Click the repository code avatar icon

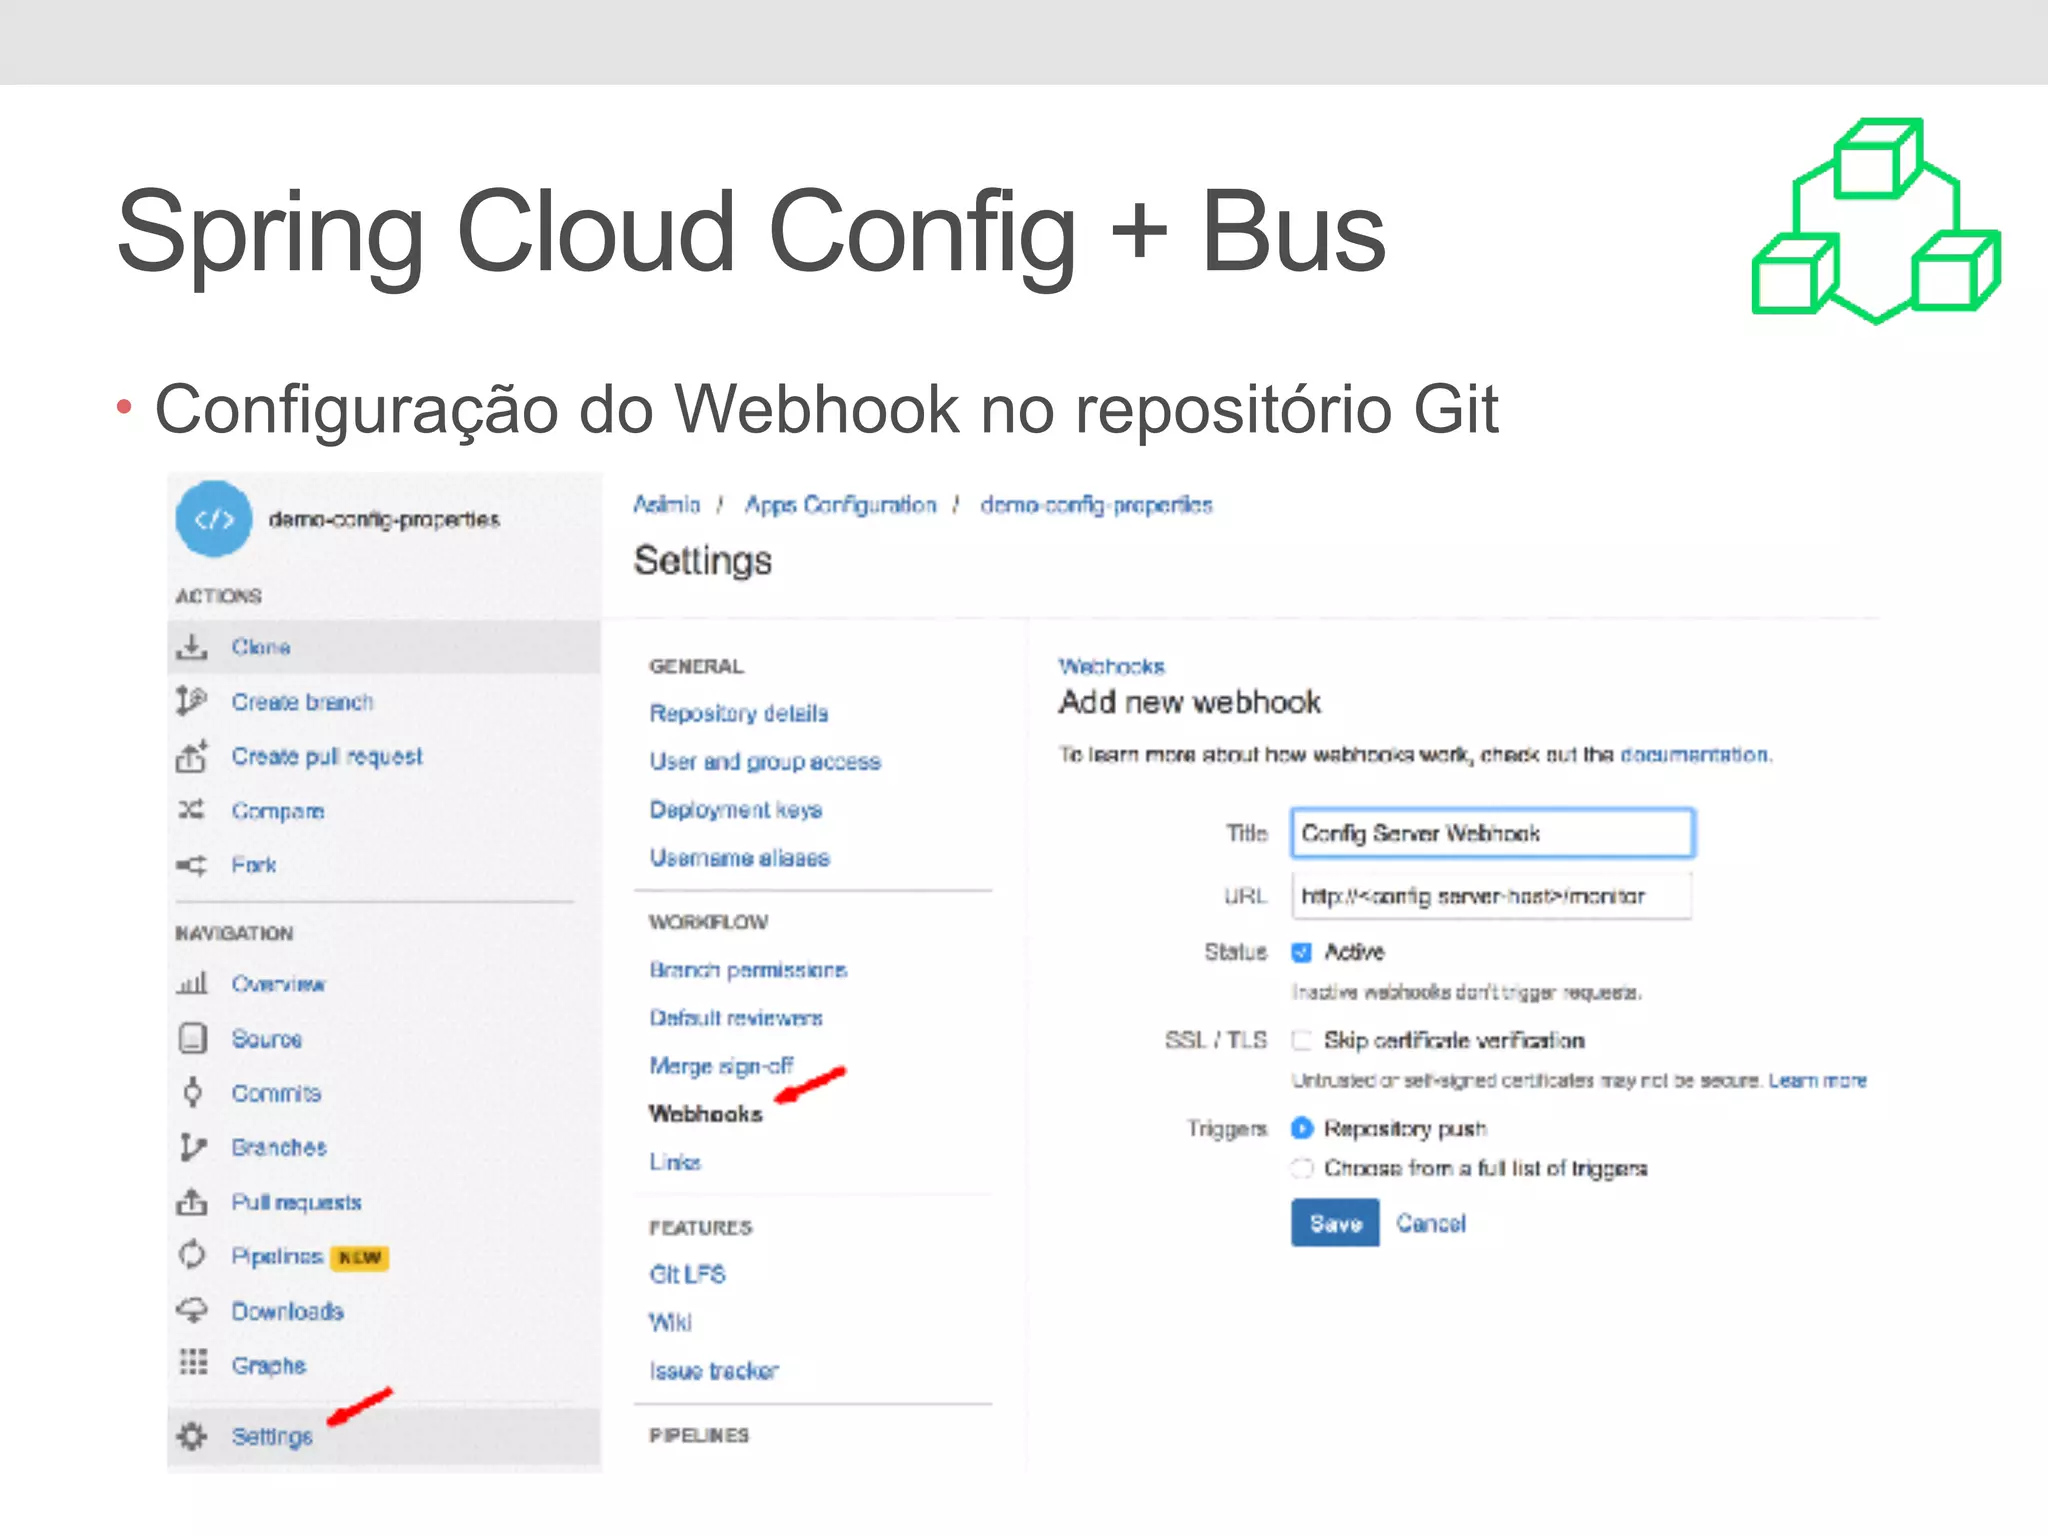pos(214,518)
